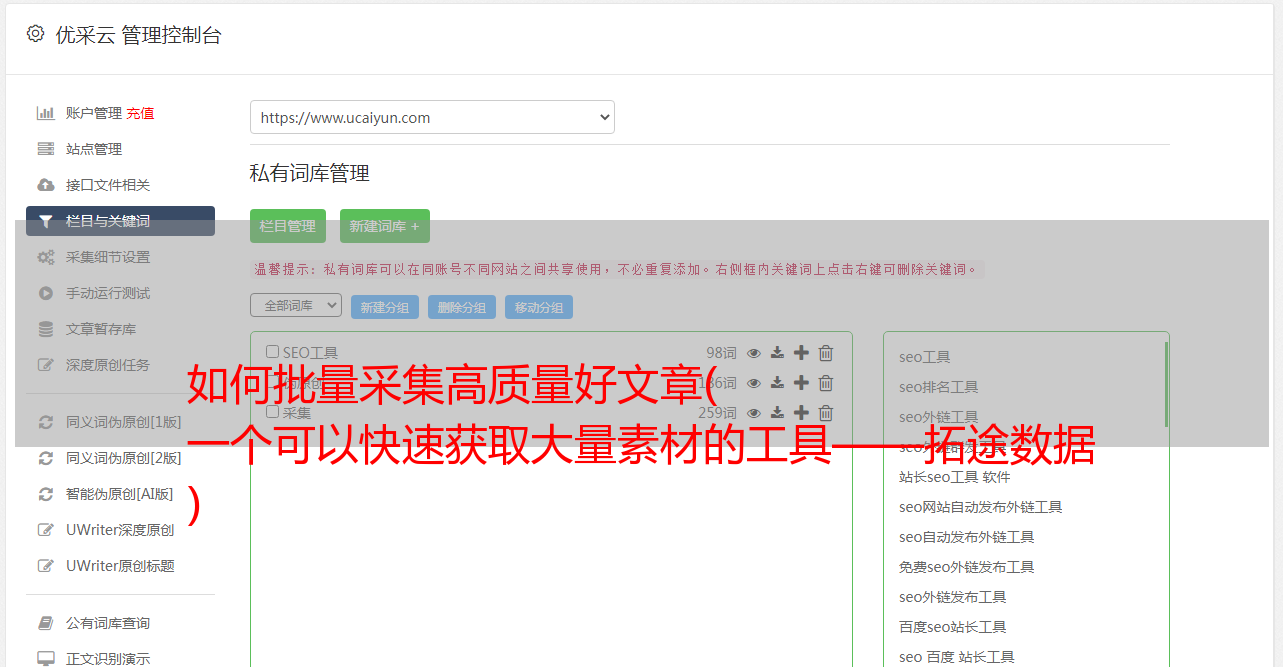This screenshot has width=1283, height=667.
Task: Select keyword "seo 百度 站长工具"
Action: [956, 657]
